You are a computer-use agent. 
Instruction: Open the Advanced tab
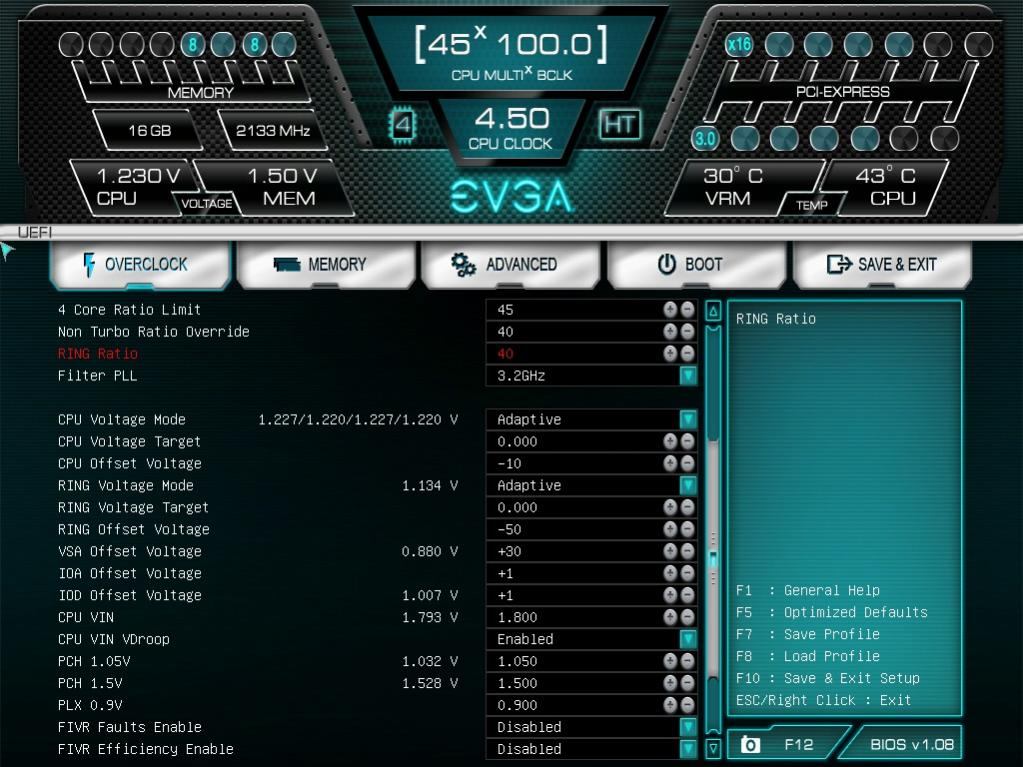(x=511, y=264)
